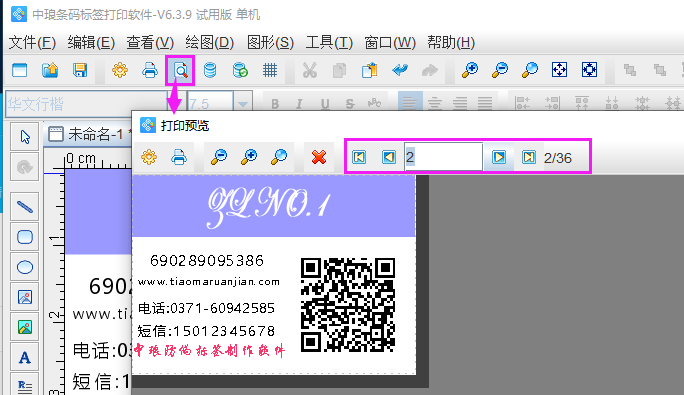Zoom out using main toolbar magnifier minus
684x395 pixels.
pos(499,70)
